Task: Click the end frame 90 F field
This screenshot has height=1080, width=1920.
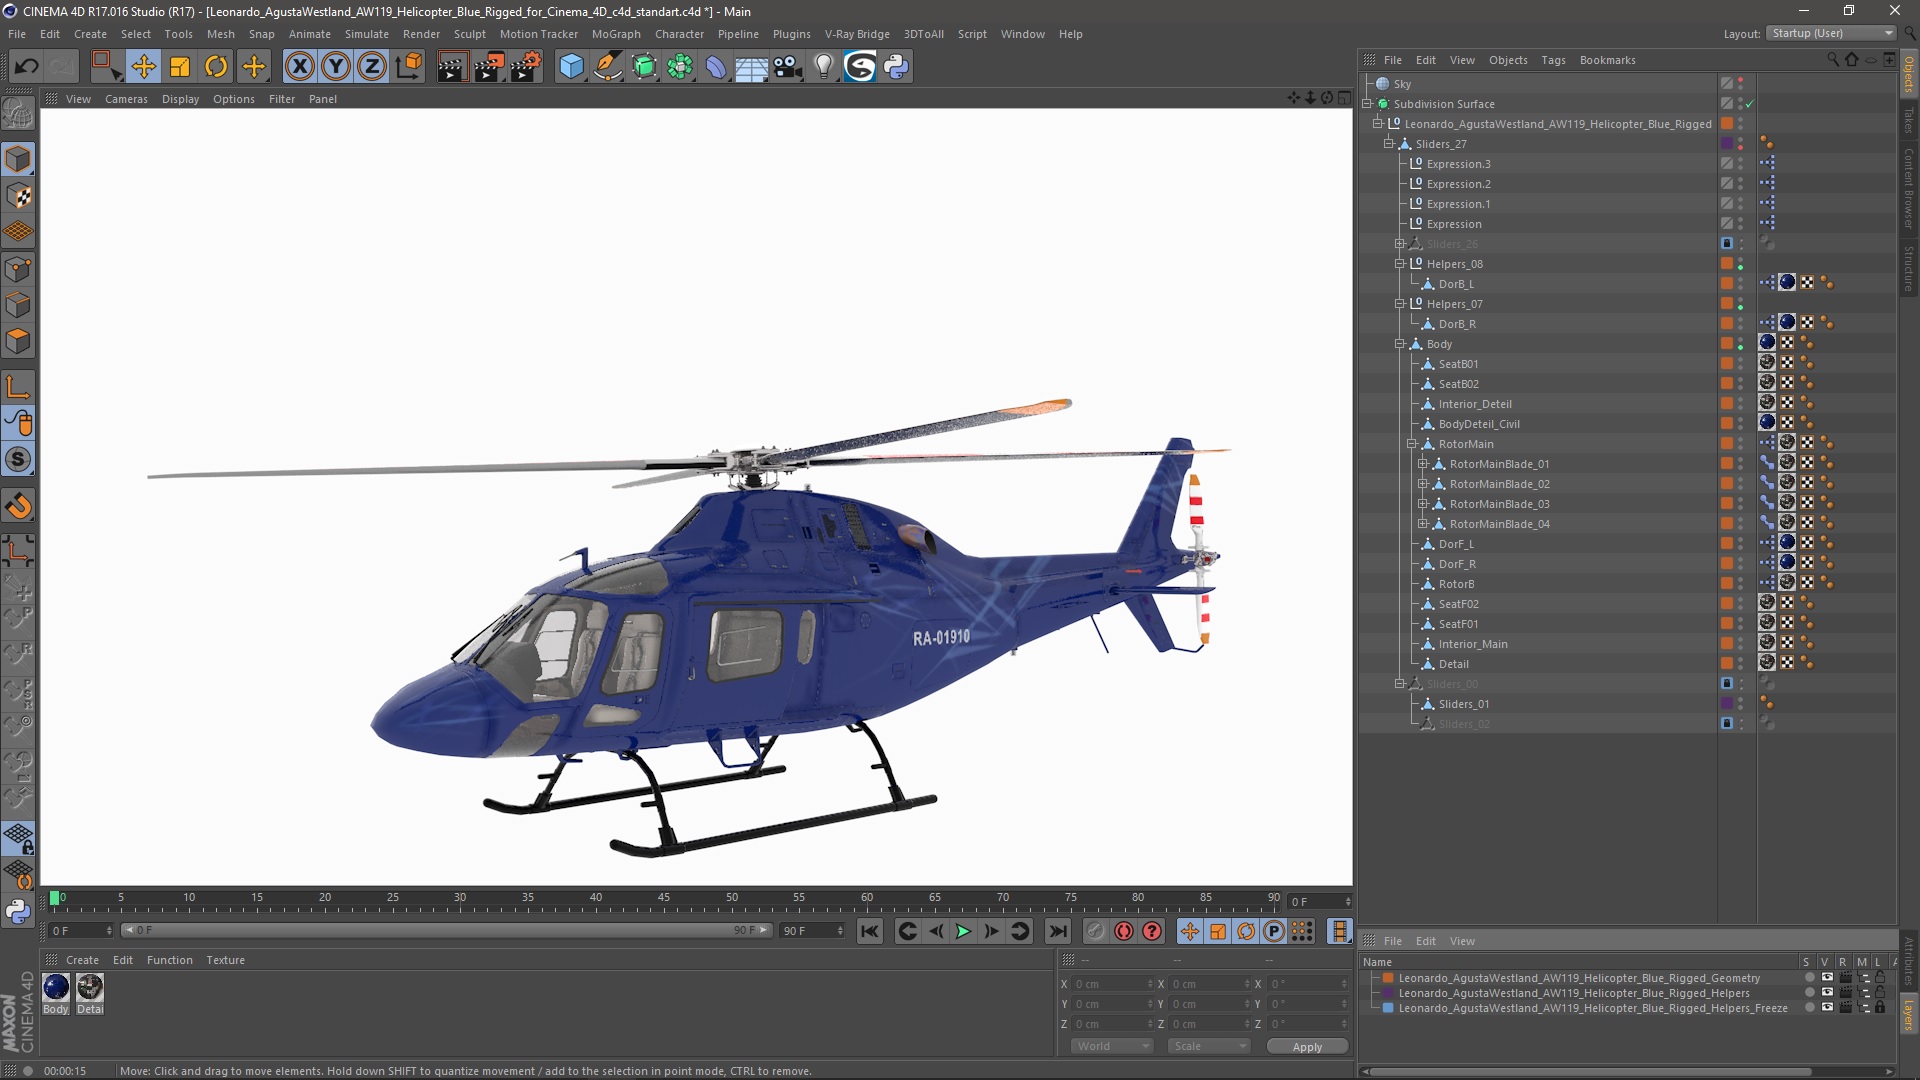Action: (813, 931)
